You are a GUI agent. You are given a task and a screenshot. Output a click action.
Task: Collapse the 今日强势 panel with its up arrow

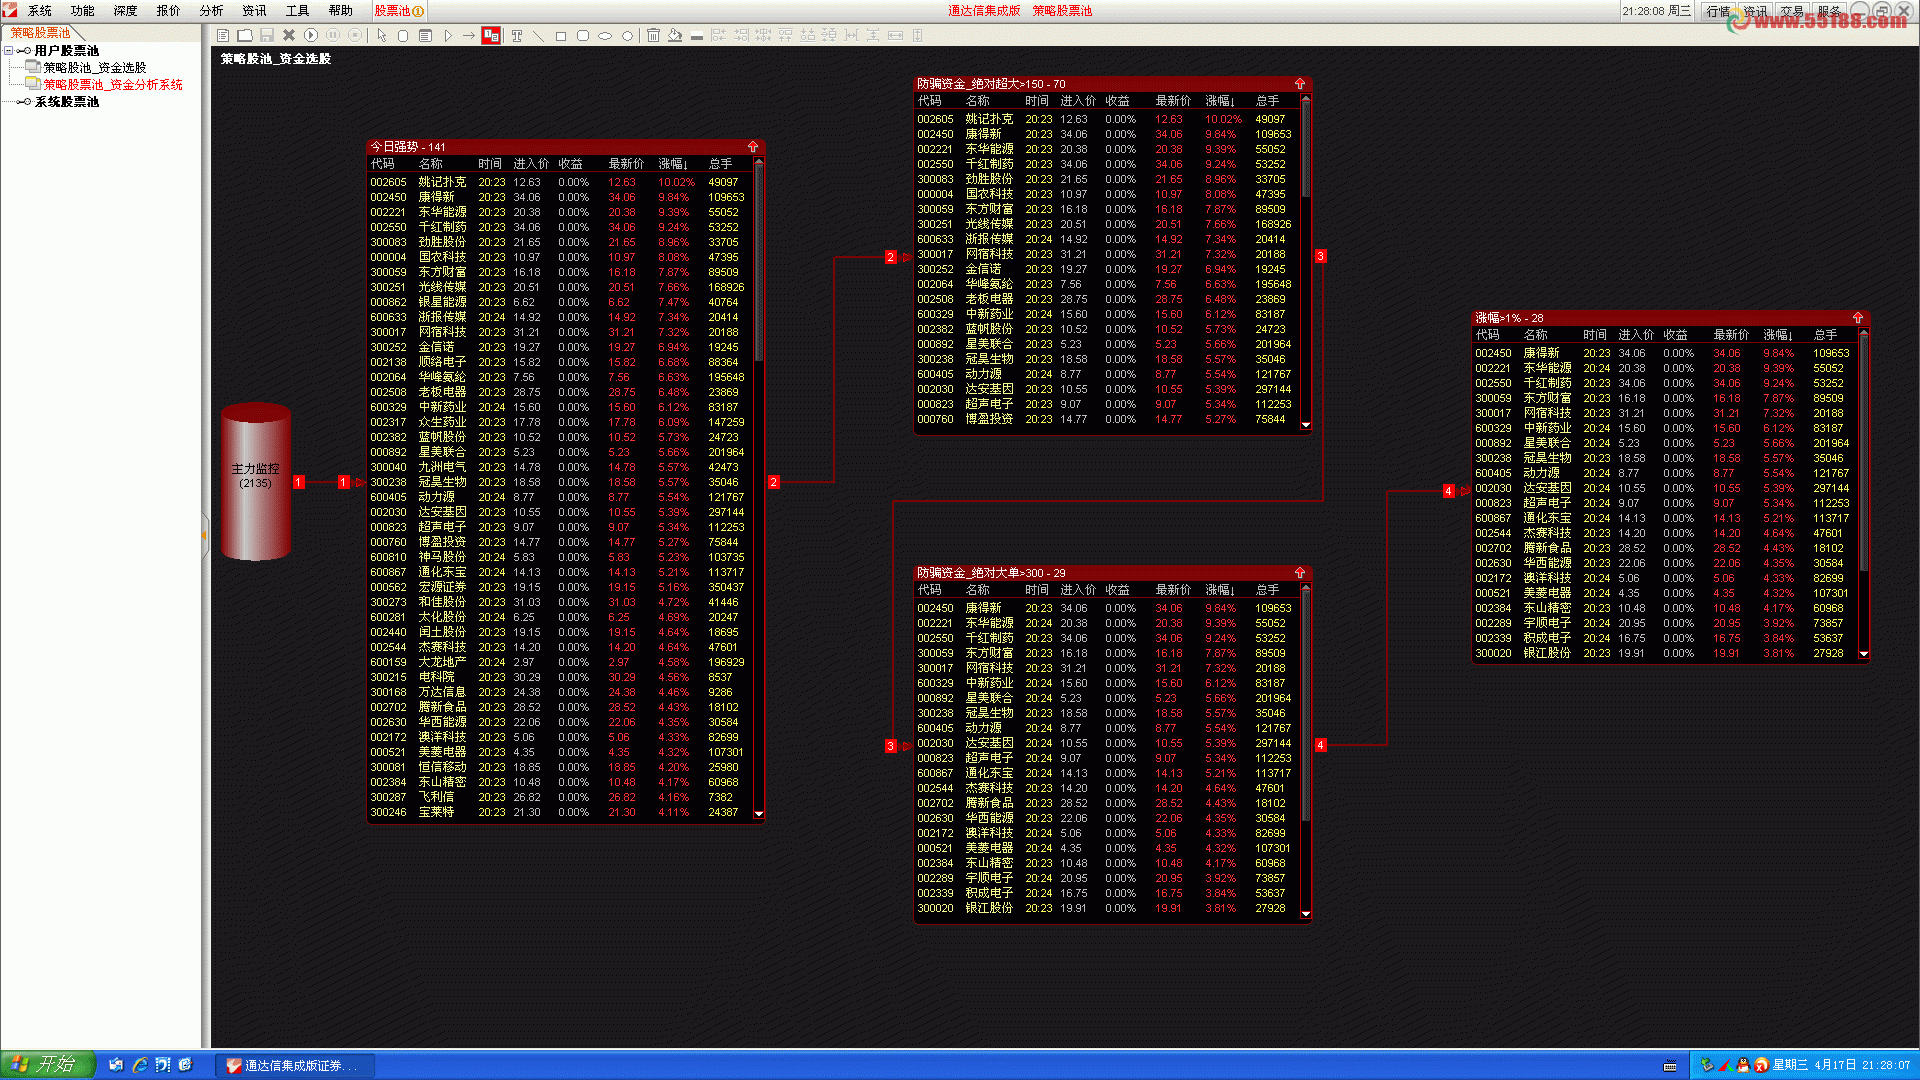coord(753,147)
